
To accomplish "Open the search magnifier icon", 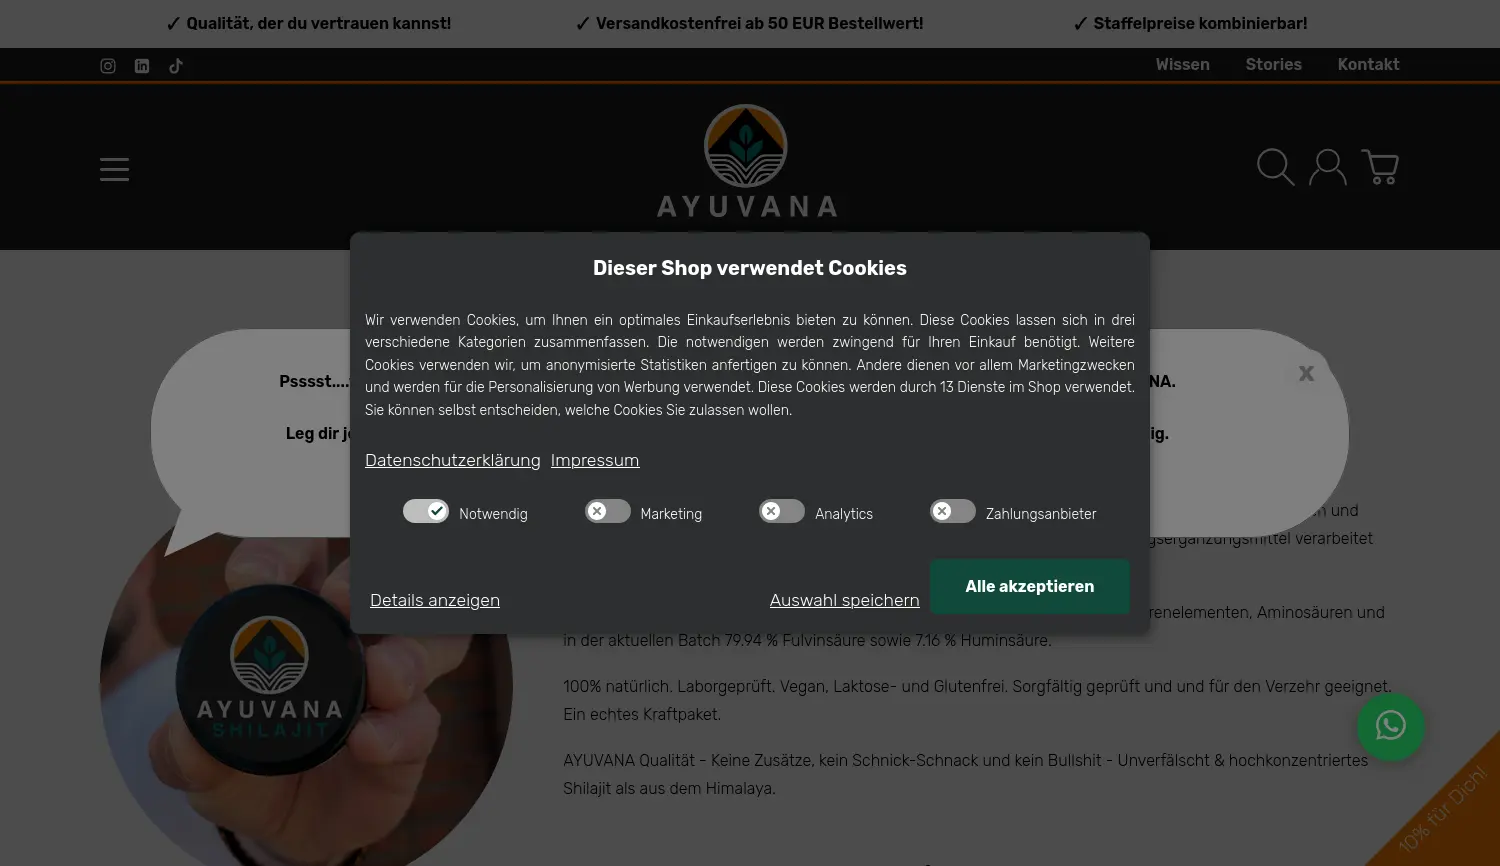I will point(1275,167).
